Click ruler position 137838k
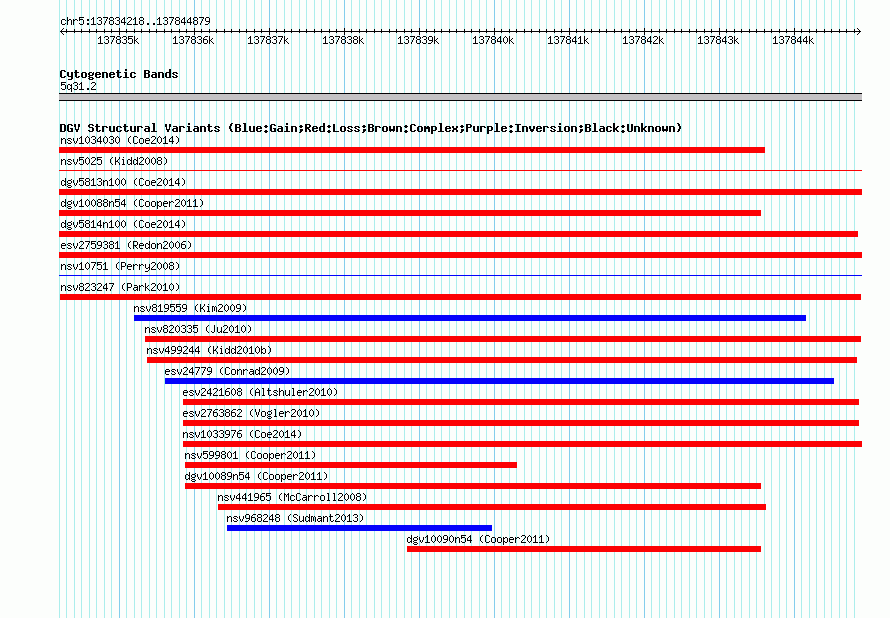Viewport: 890px width, 618px height. [343, 40]
